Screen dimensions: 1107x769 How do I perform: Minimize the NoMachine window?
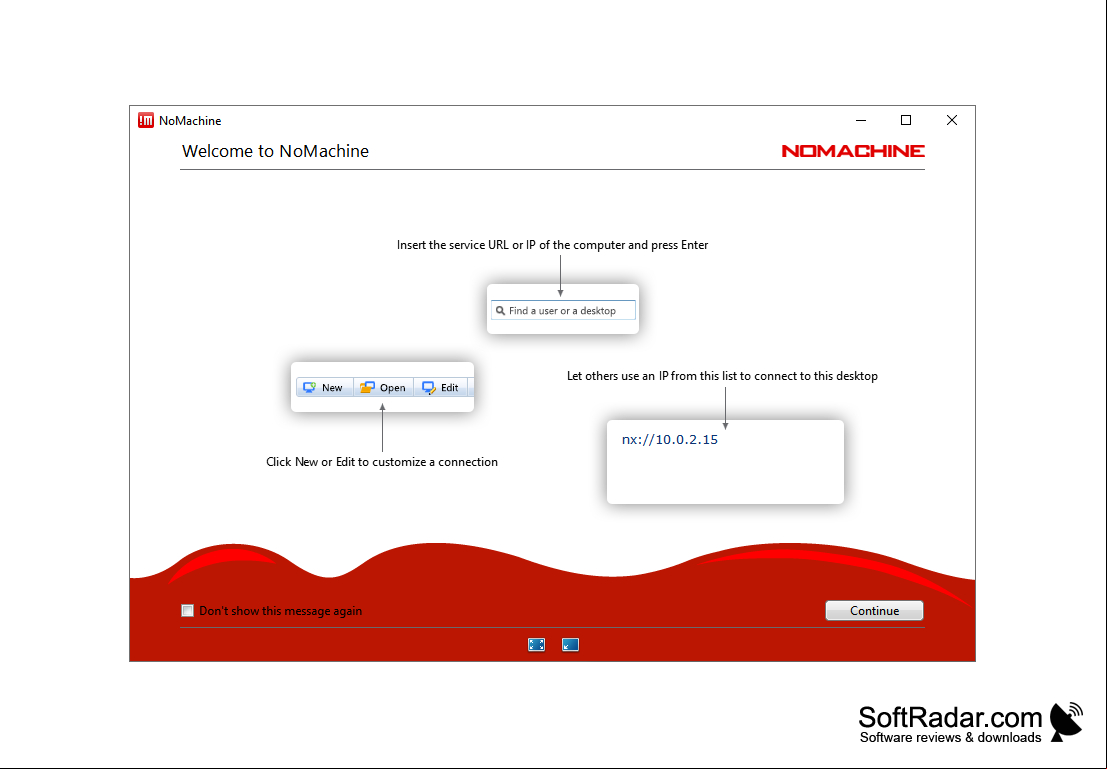[861, 121]
